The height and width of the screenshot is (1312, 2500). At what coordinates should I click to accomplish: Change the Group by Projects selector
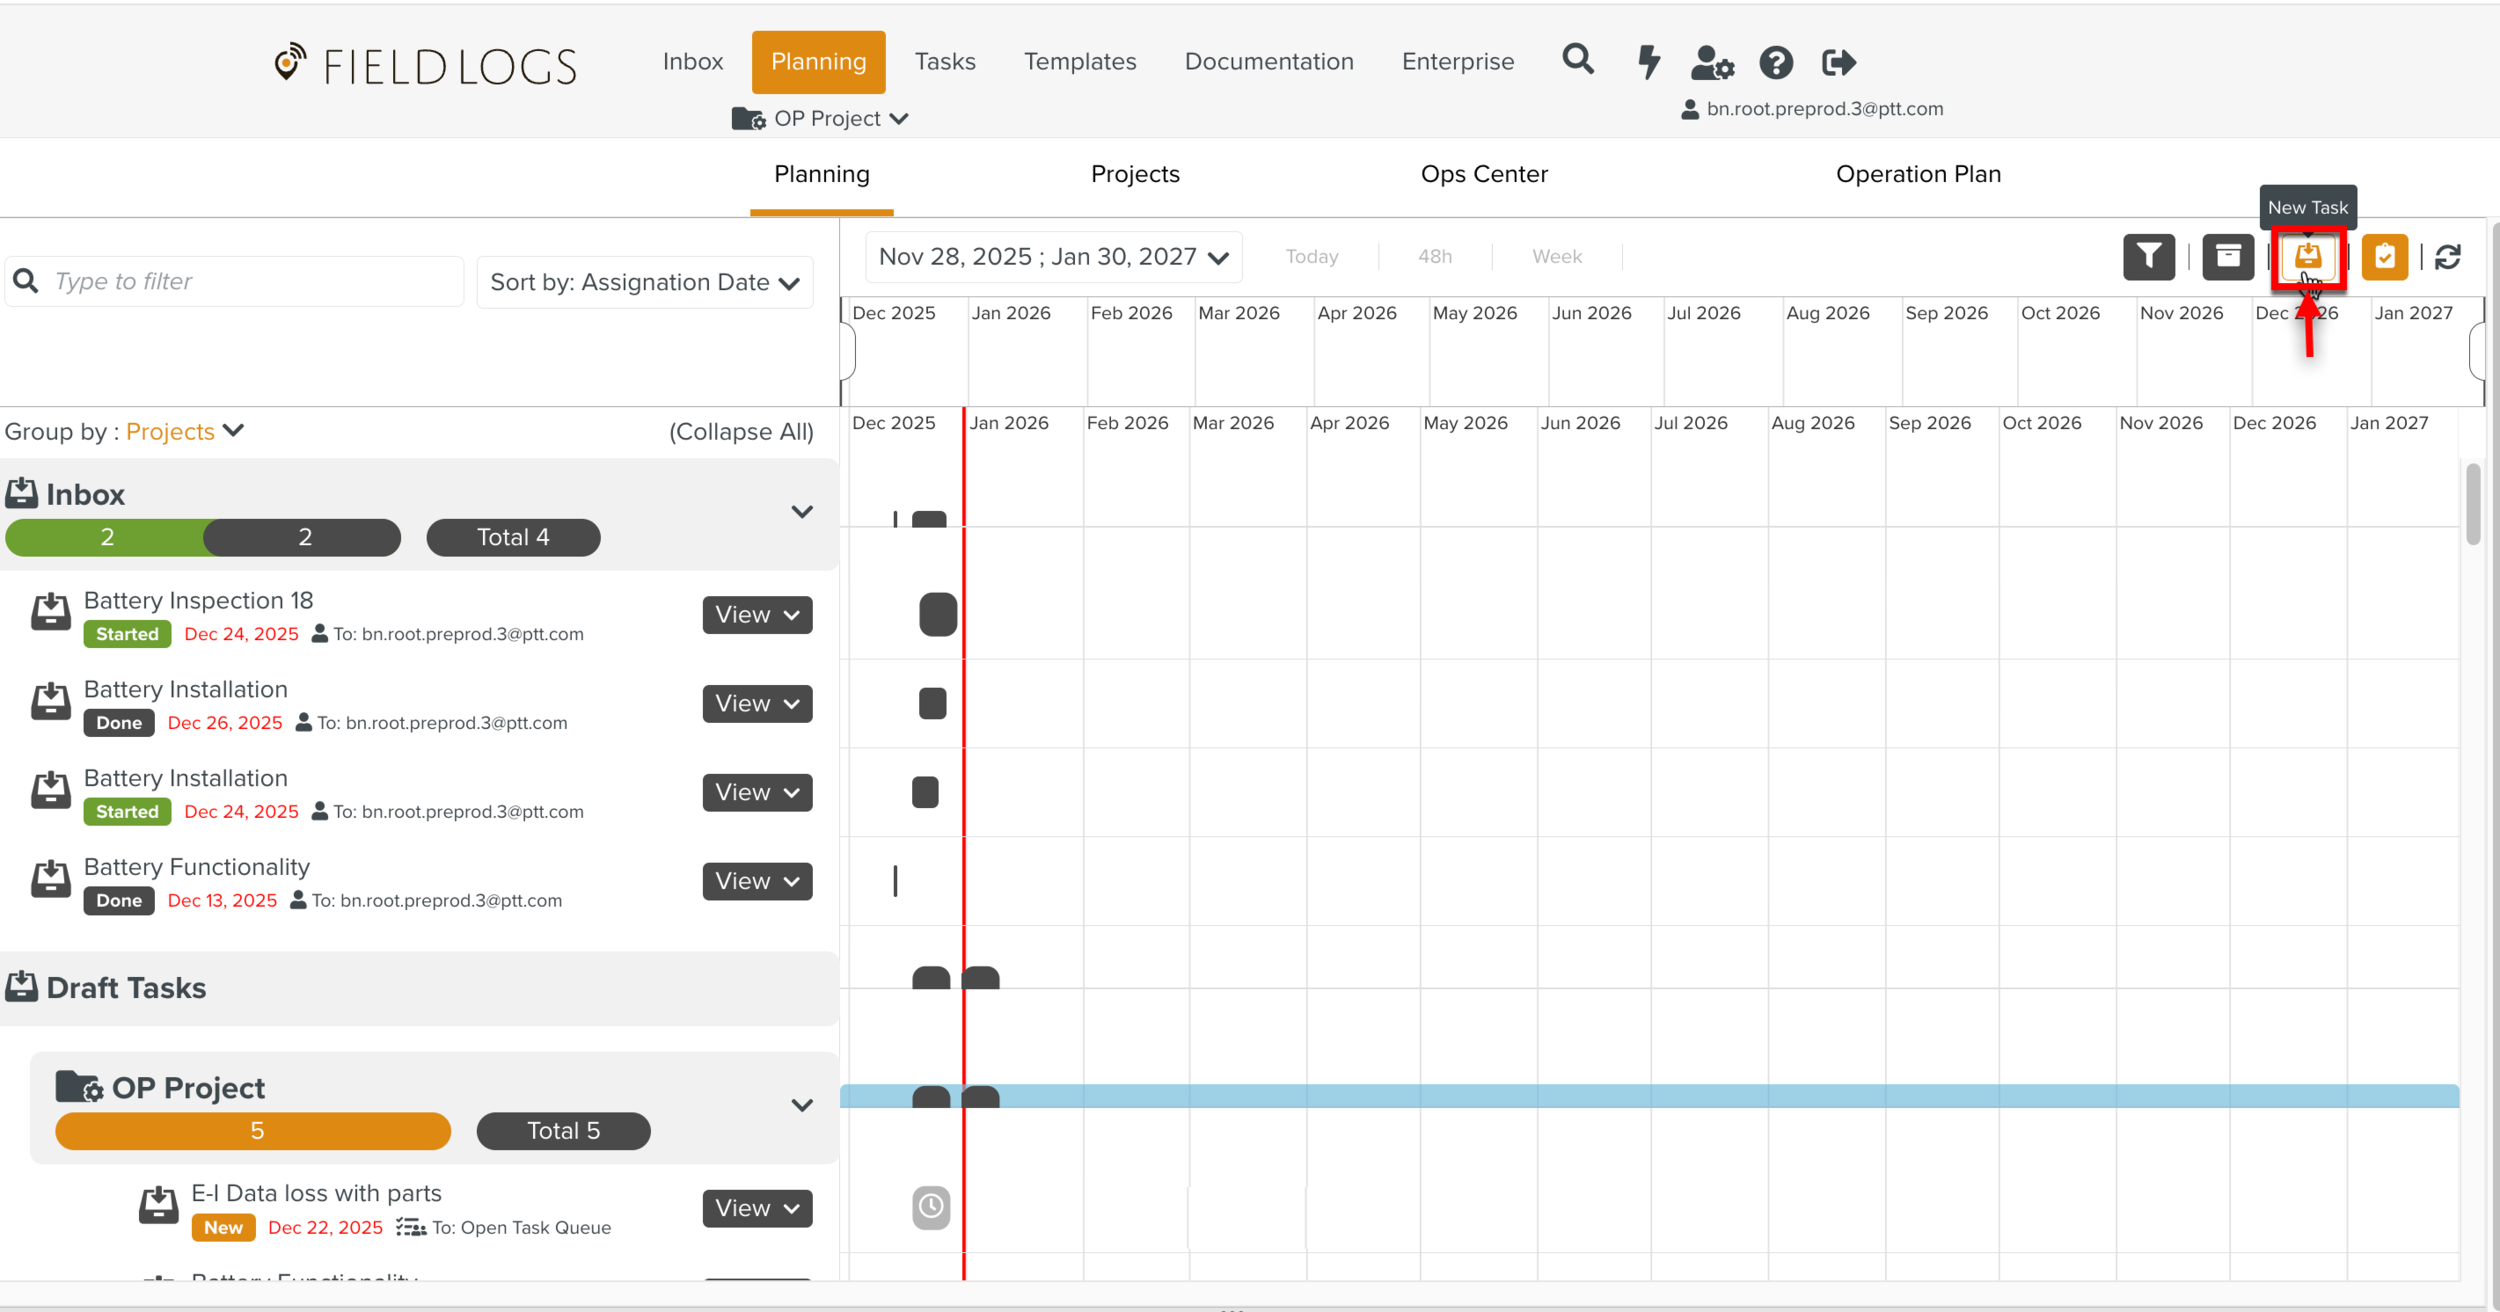click(184, 431)
